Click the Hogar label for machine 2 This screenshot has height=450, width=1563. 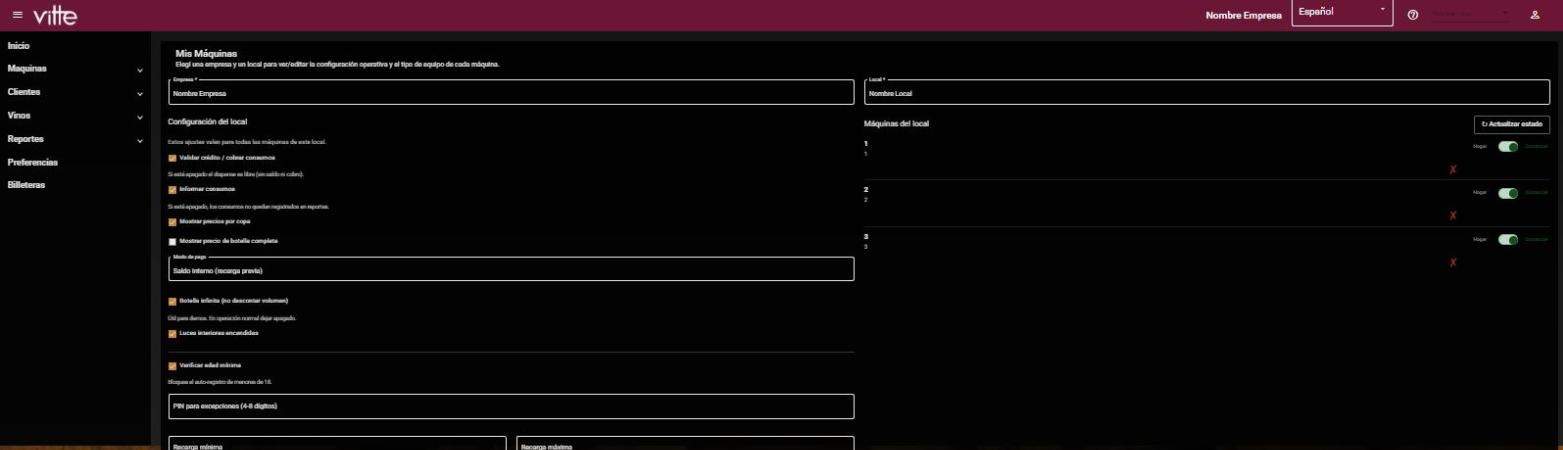(1480, 193)
